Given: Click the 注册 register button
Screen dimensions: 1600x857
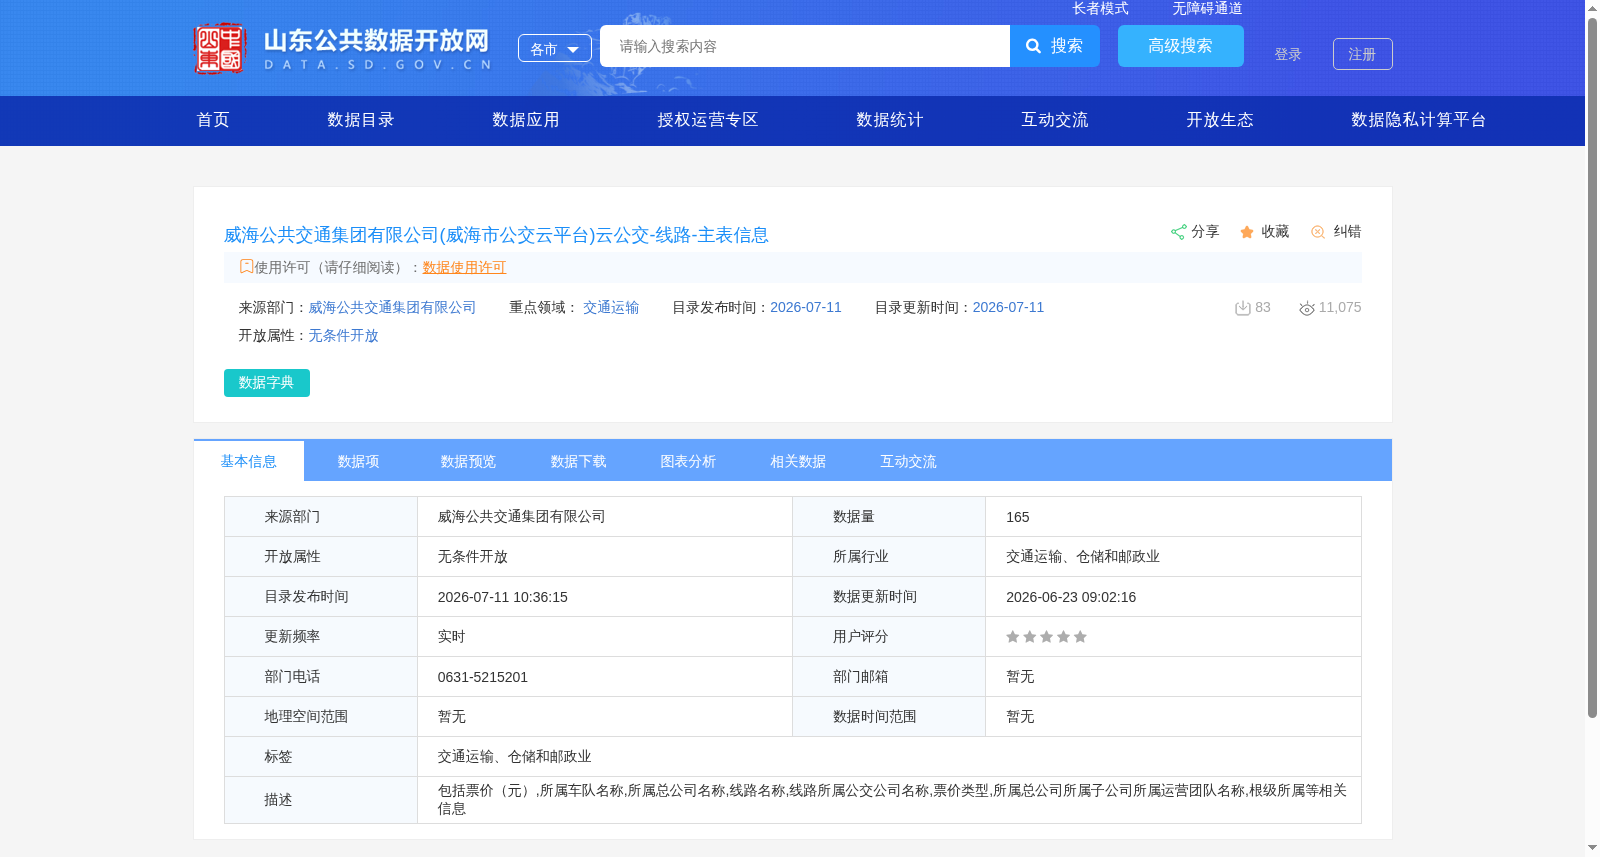Looking at the screenshot, I should click(1363, 54).
